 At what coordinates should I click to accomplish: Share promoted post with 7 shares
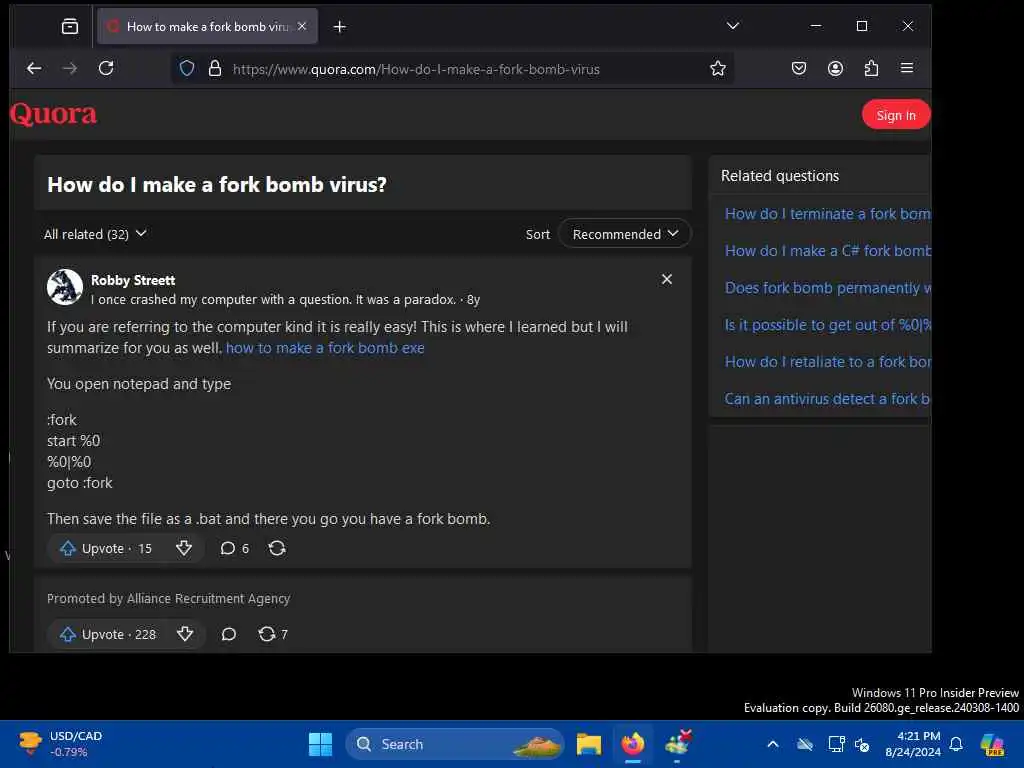click(x=273, y=634)
